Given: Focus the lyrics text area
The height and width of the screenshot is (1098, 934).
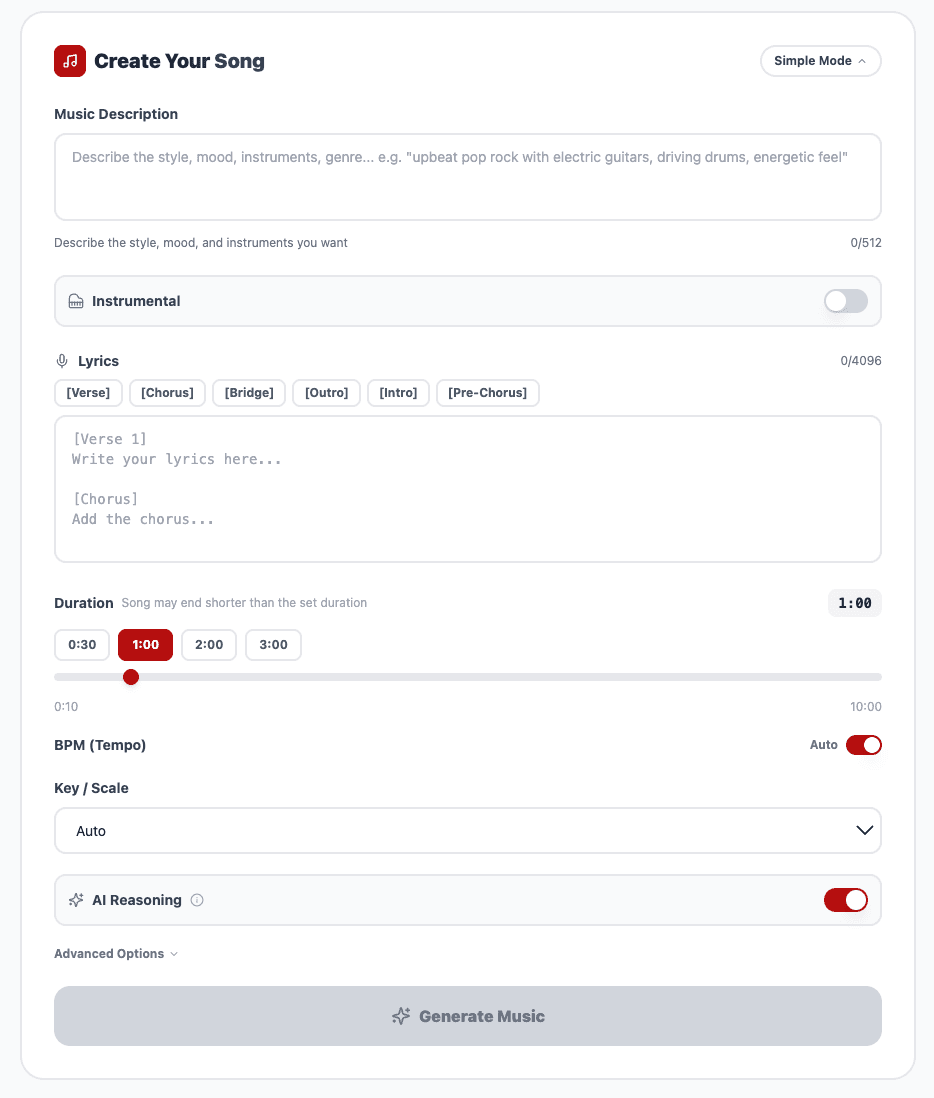Looking at the screenshot, I should (467, 489).
